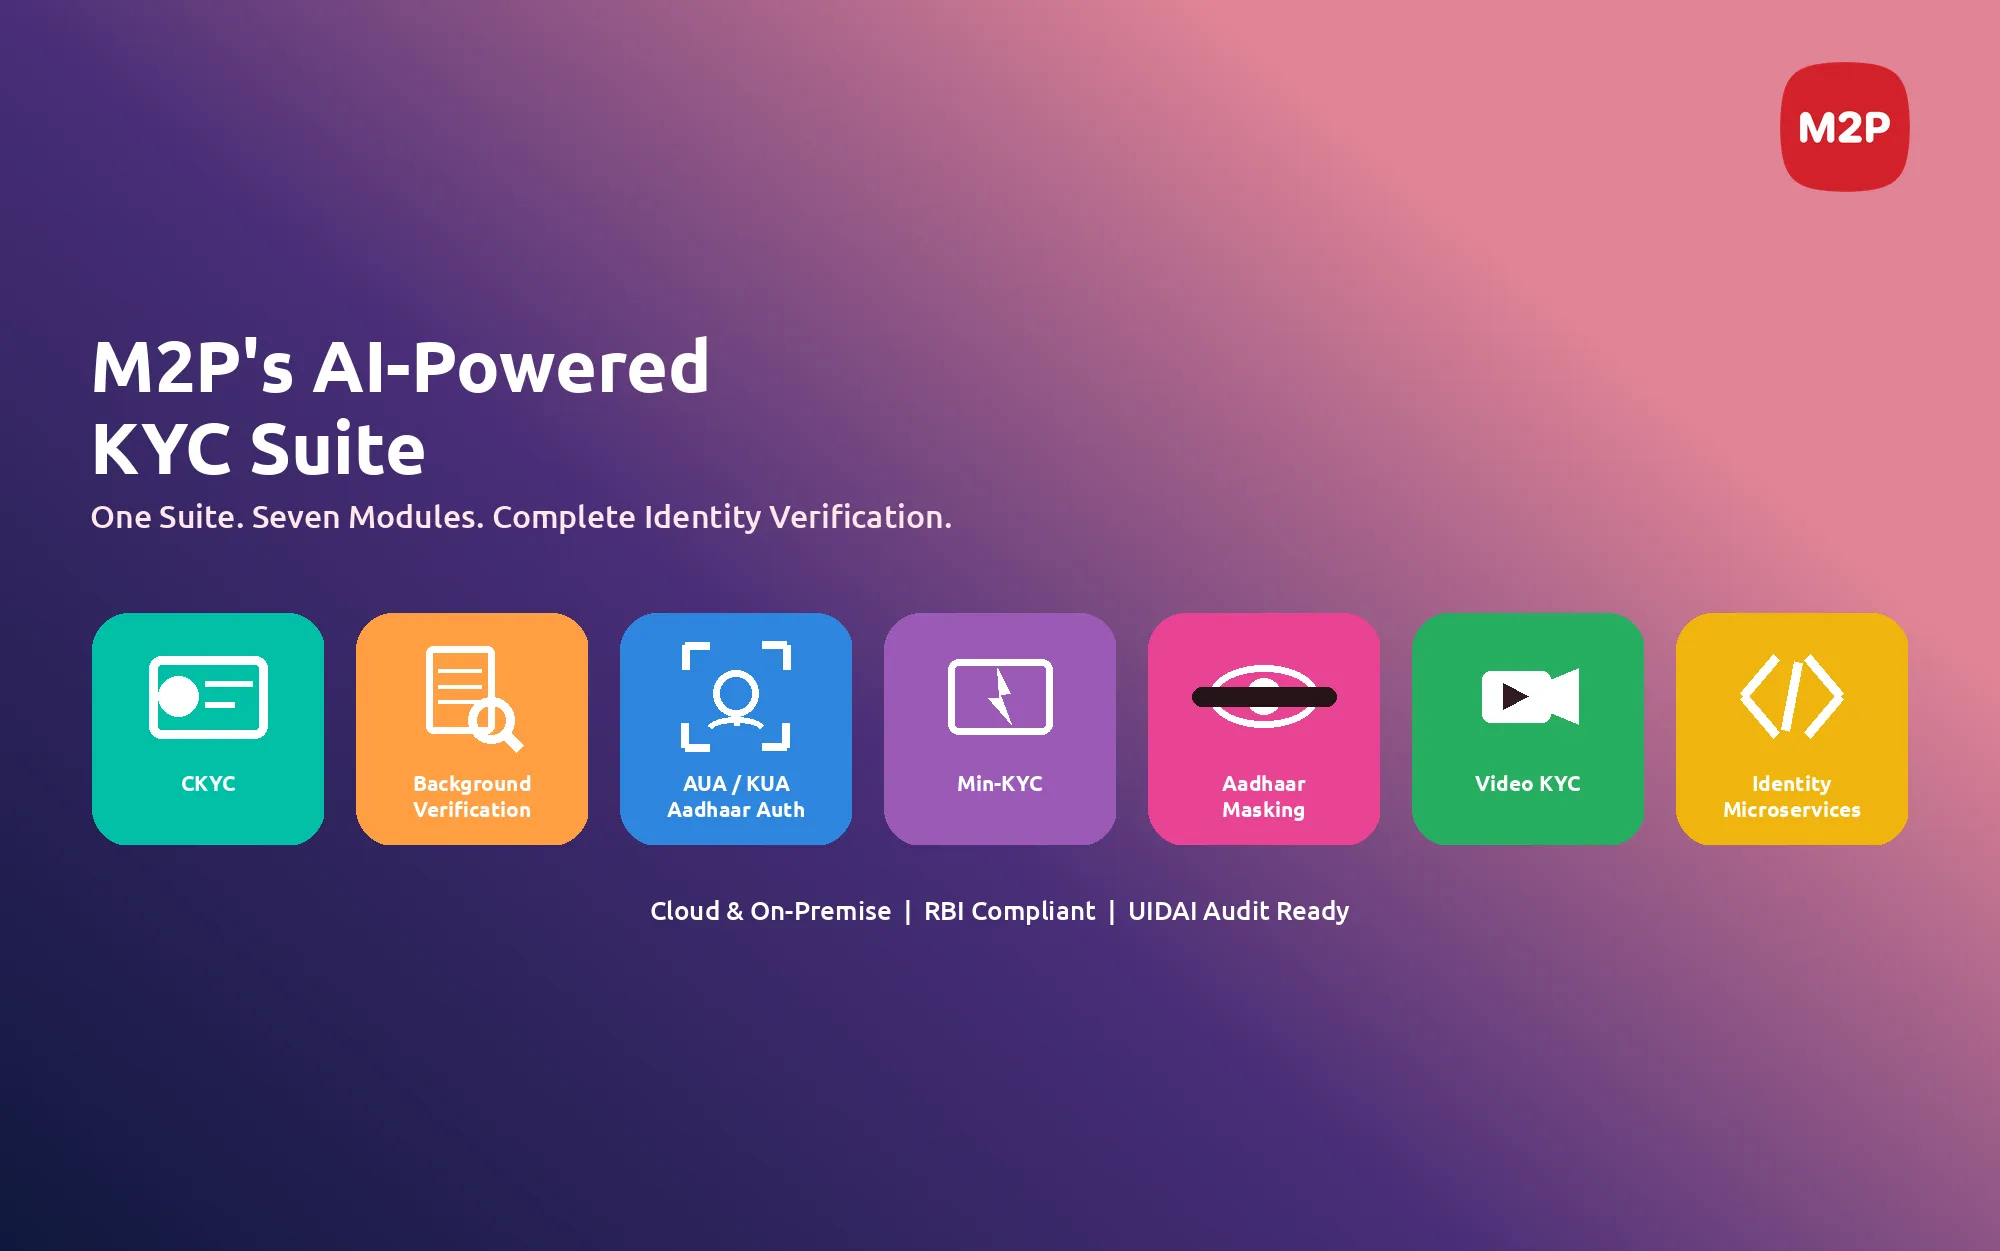Click the Cloud & On-Premise text
This screenshot has height=1251, width=2000.
tap(770, 911)
